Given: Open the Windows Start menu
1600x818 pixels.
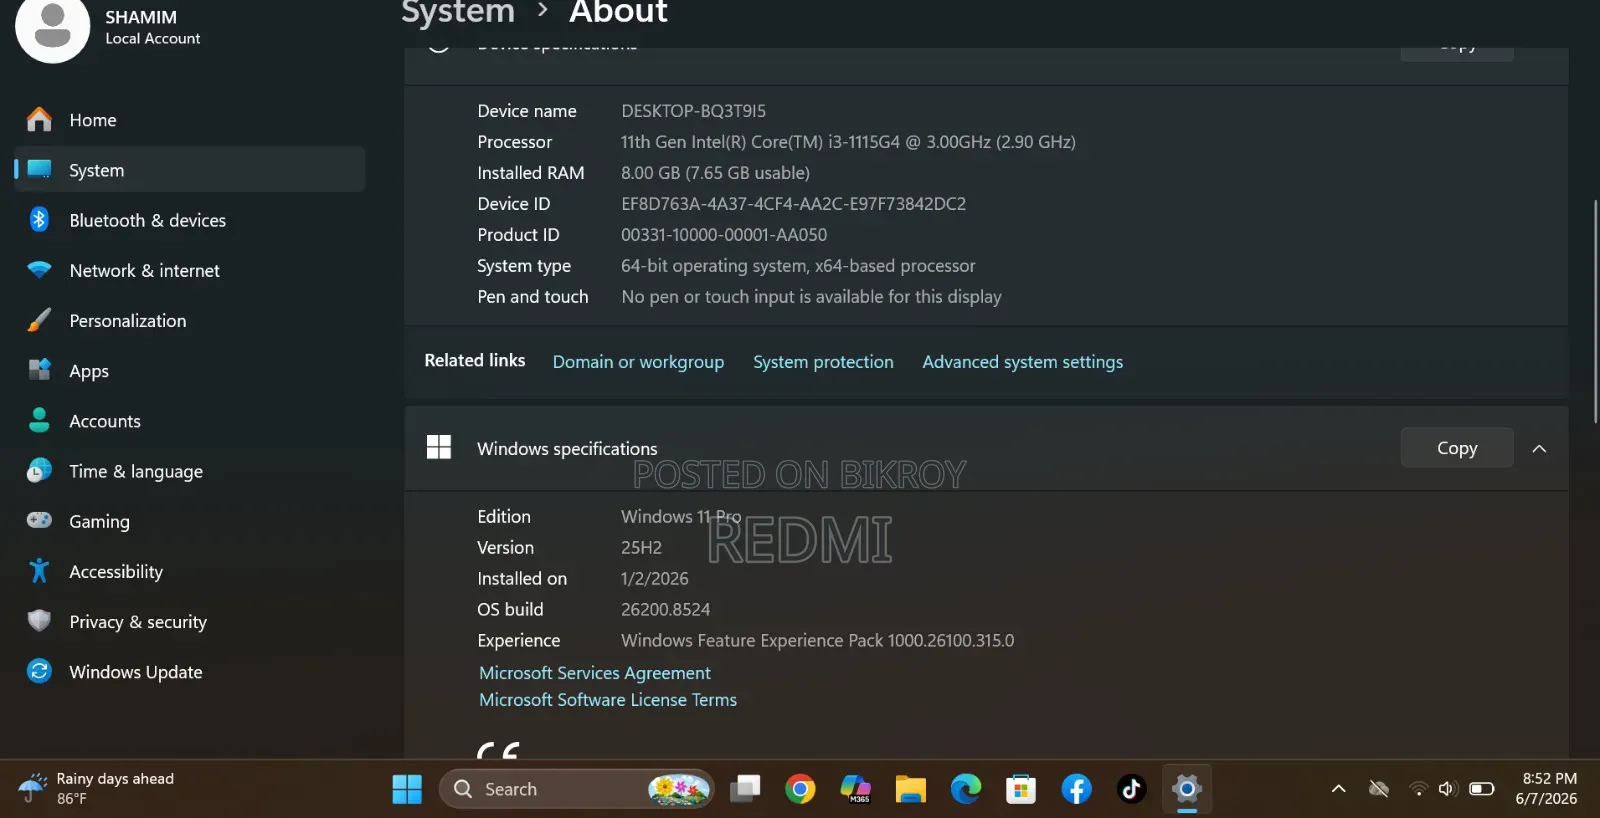Looking at the screenshot, I should click(407, 789).
